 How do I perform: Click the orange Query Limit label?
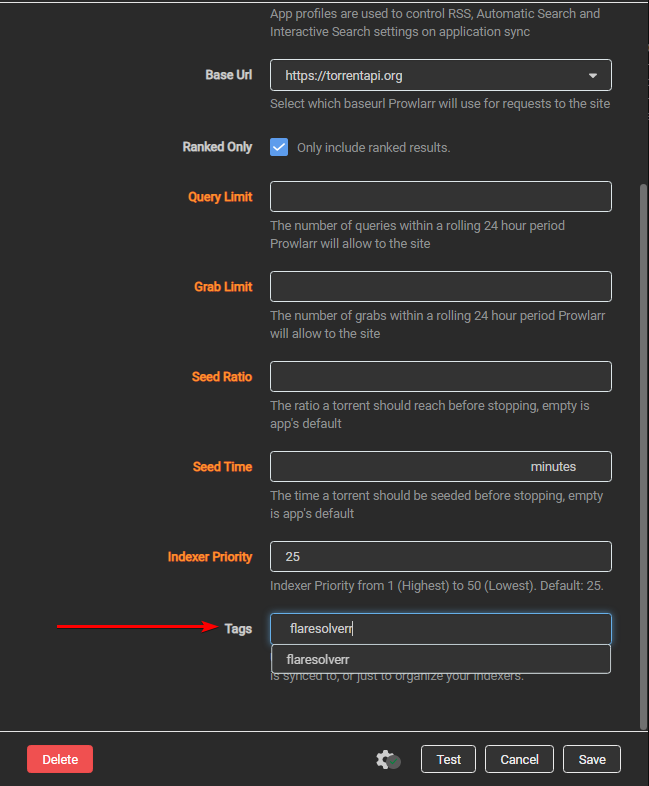pos(220,197)
